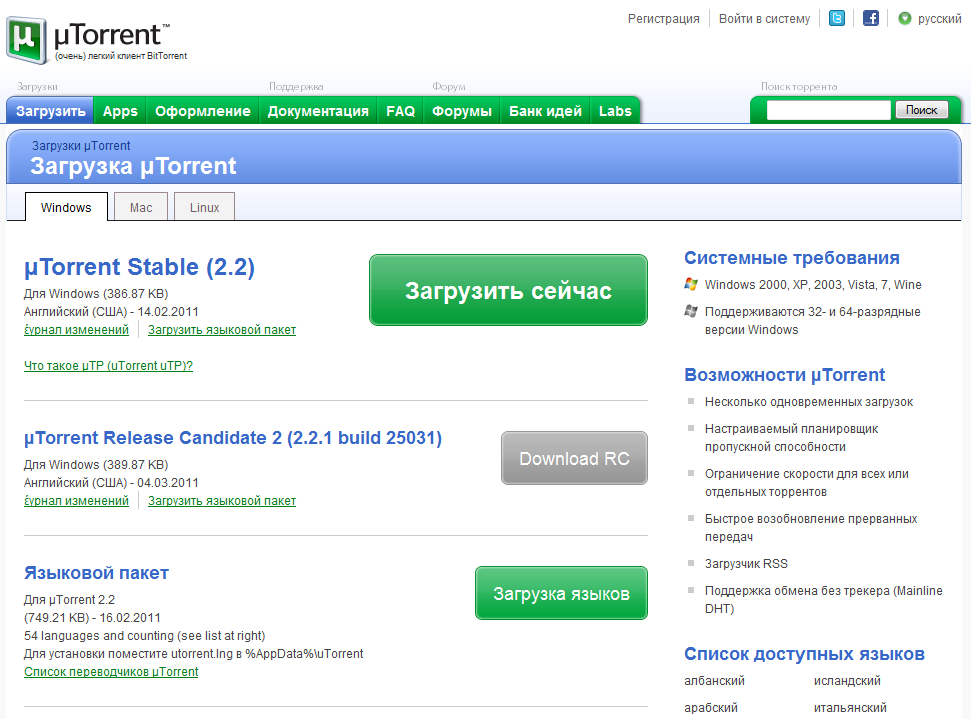Open the Facebook icon link
This screenshot has height=719, width=971.
(x=871, y=19)
